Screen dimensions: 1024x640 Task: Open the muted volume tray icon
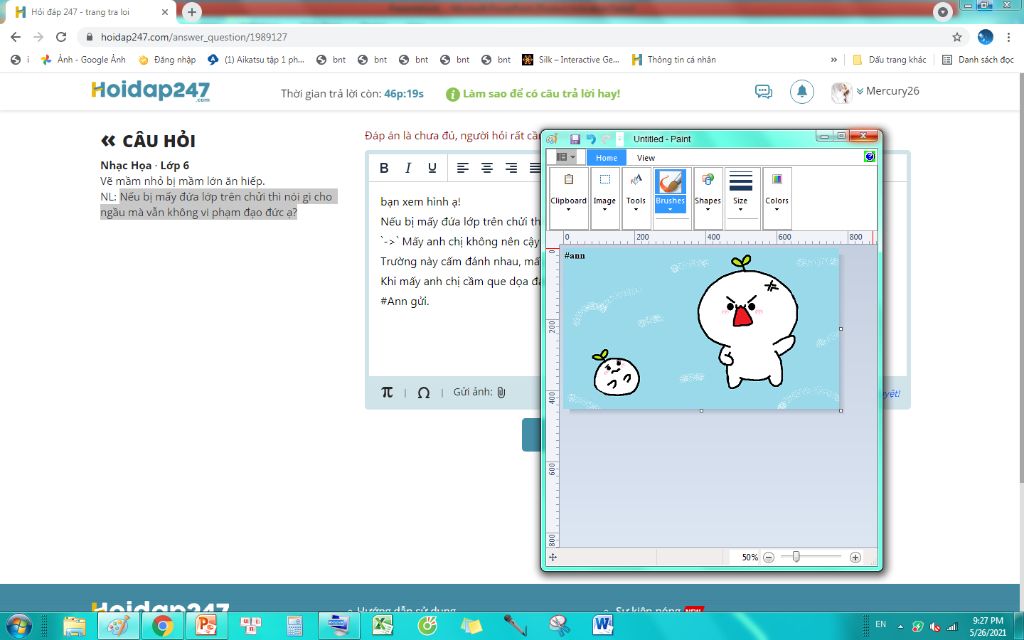(935, 626)
